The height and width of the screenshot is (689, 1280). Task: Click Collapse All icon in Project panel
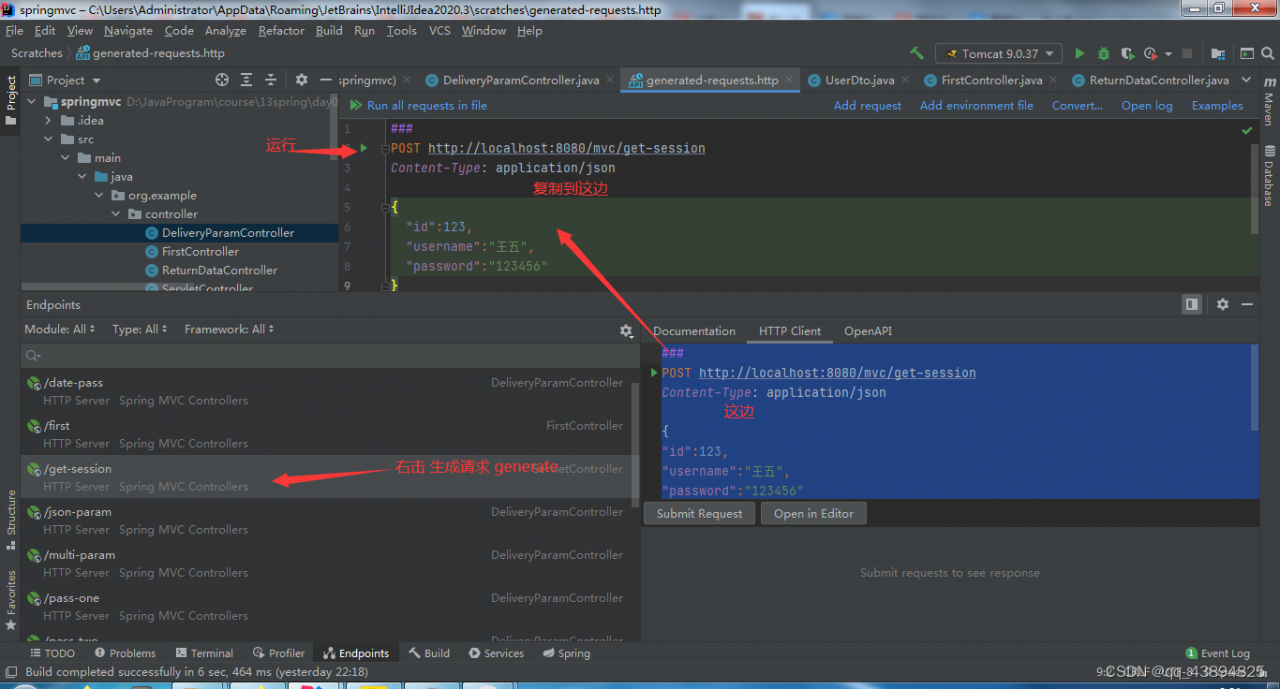point(271,79)
